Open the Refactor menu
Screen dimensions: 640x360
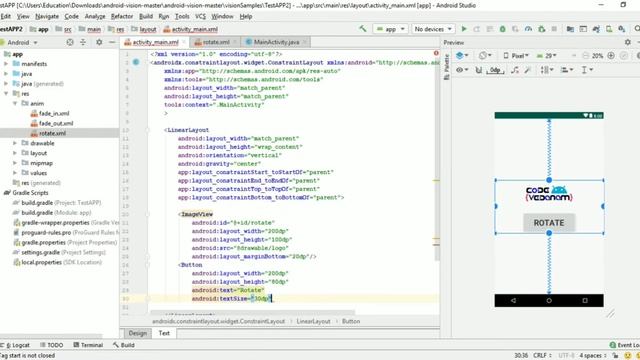point(122,16)
